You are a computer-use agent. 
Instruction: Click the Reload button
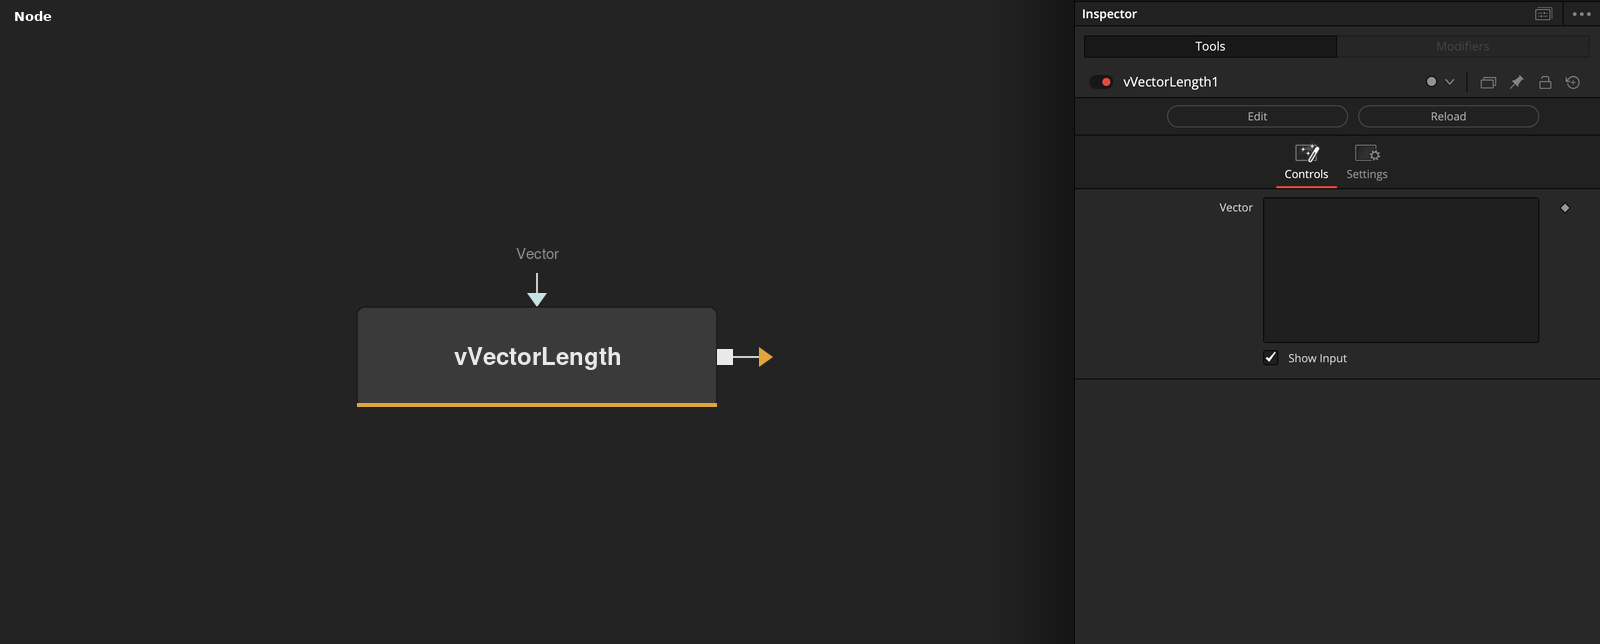pyautogui.click(x=1448, y=116)
